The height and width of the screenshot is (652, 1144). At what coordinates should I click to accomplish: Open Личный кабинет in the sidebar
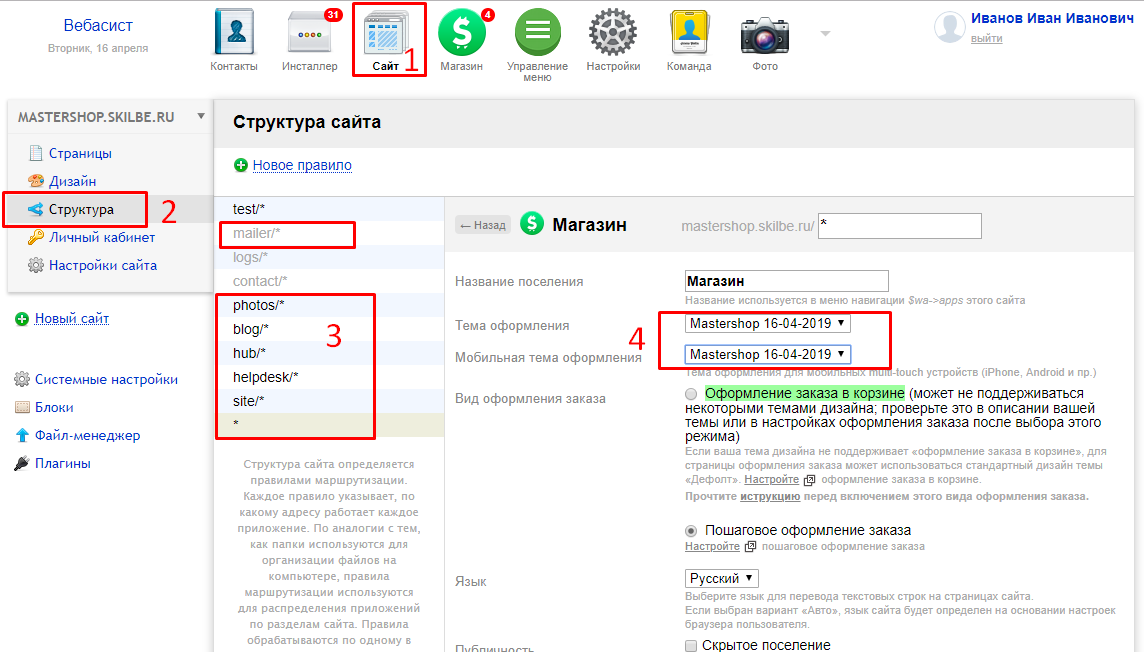coord(101,238)
